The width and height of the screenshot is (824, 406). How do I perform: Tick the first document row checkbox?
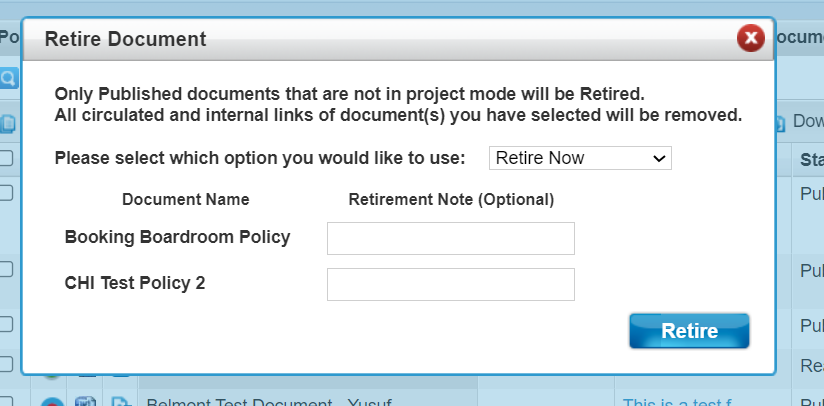click(x=6, y=193)
